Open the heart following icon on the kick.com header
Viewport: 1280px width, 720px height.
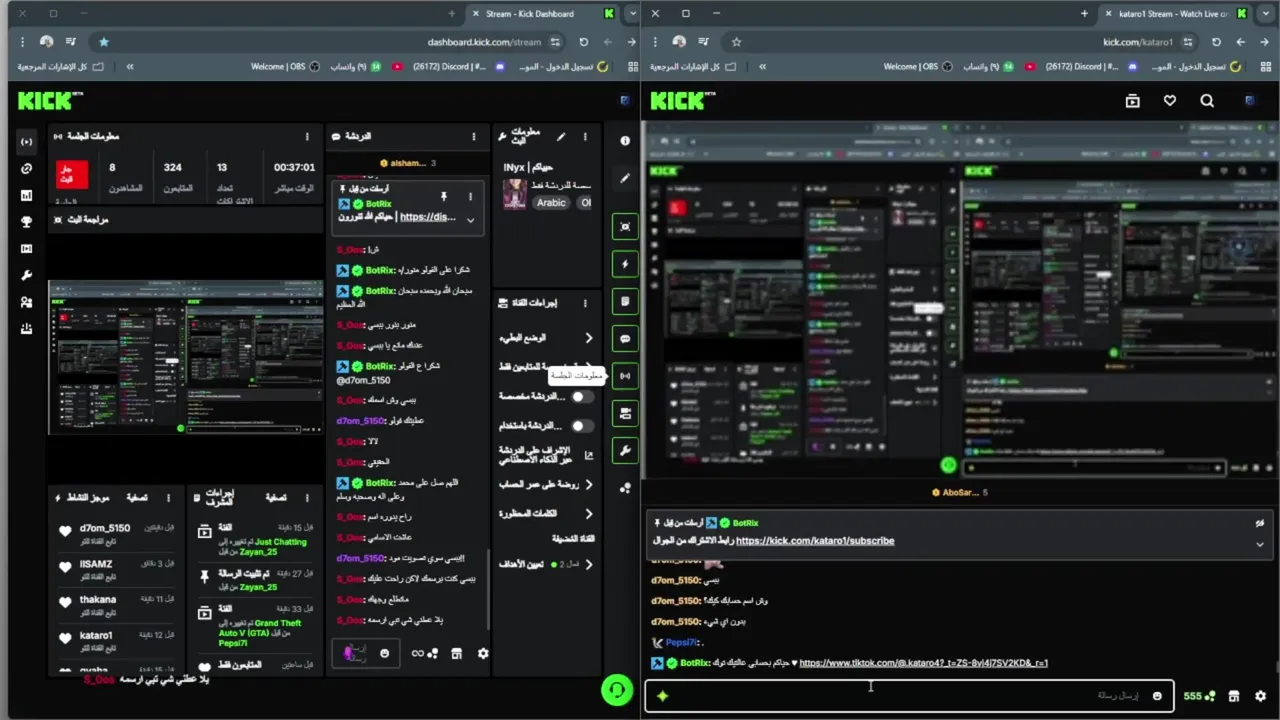[x=1170, y=101]
